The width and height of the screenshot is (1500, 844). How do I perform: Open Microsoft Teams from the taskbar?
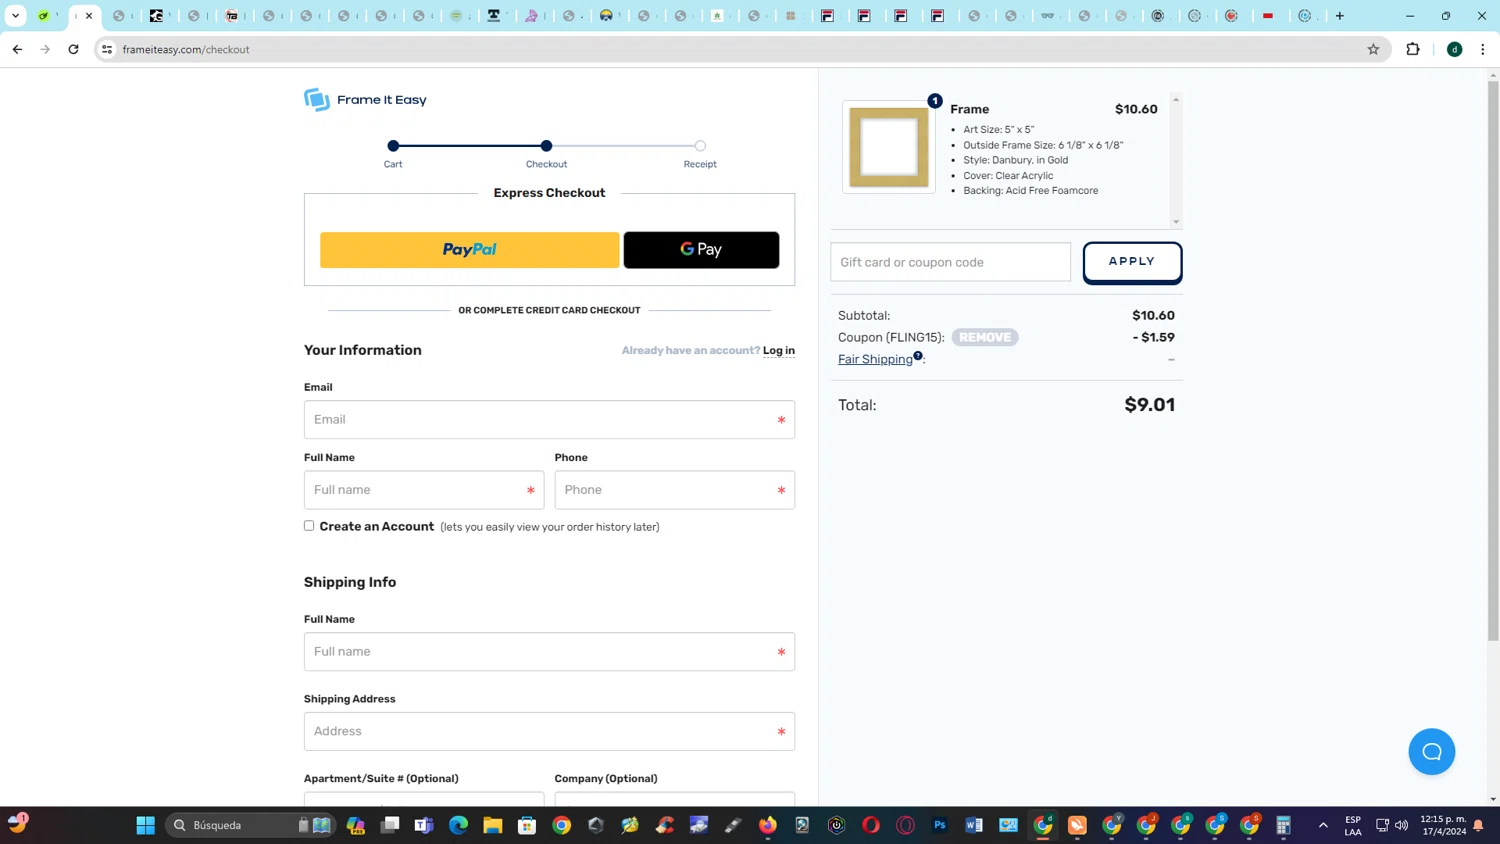tap(424, 825)
